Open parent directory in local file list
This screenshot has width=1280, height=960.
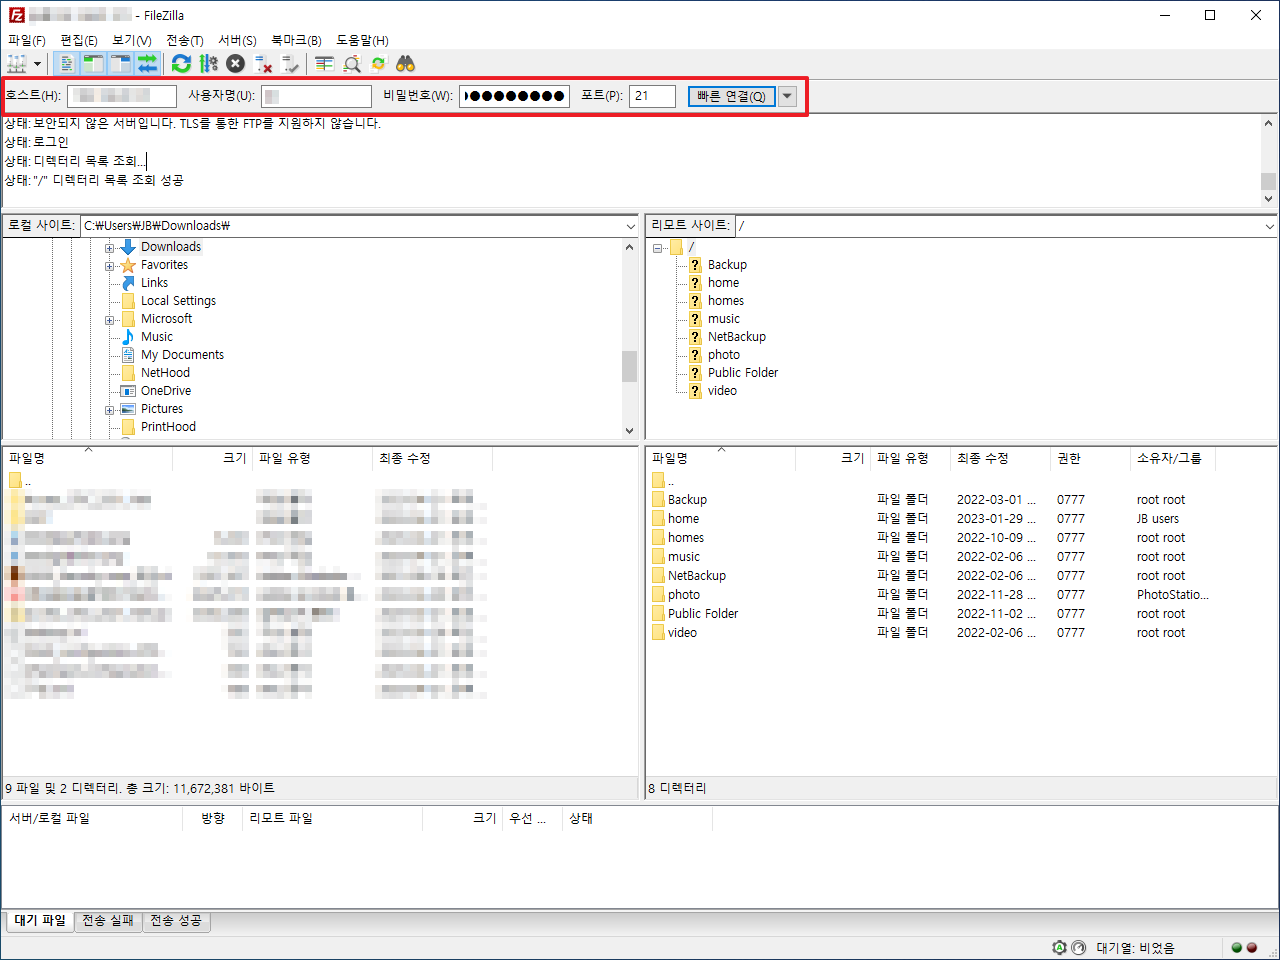point(21,480)
